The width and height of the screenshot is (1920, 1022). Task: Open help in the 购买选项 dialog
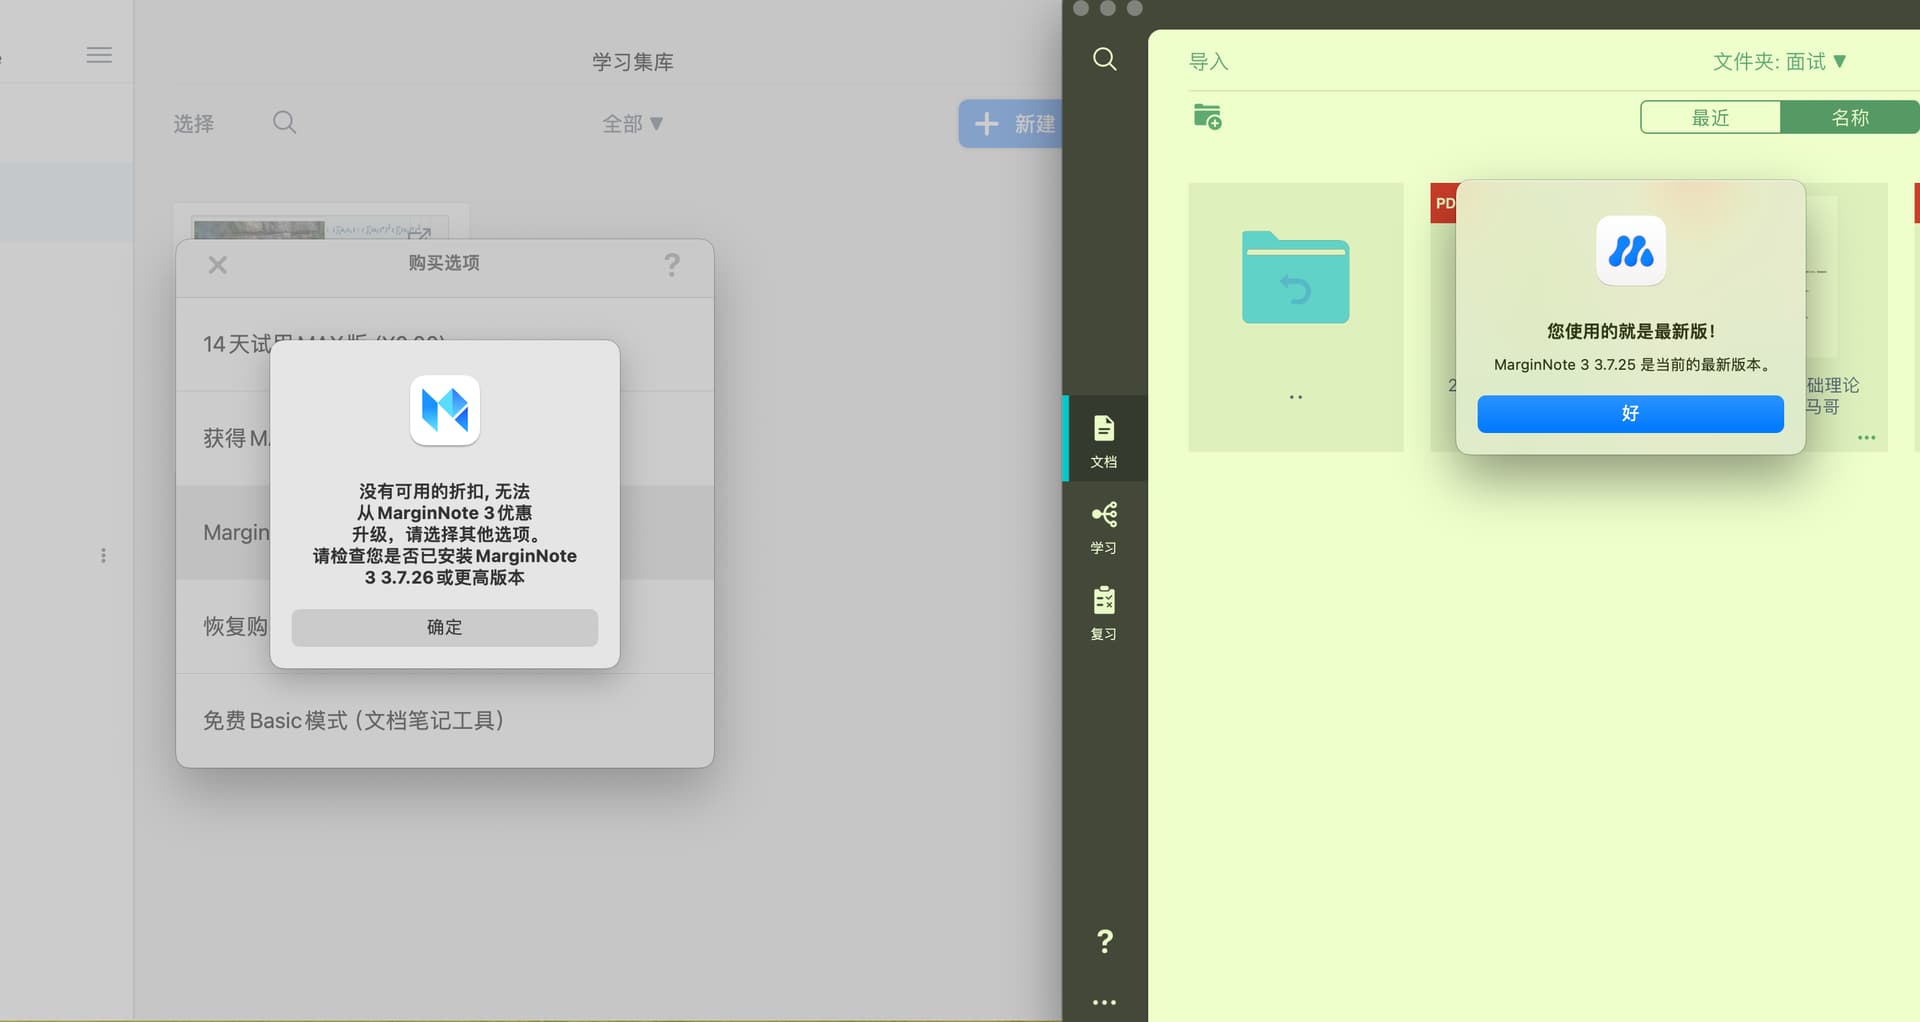[672, 264]
